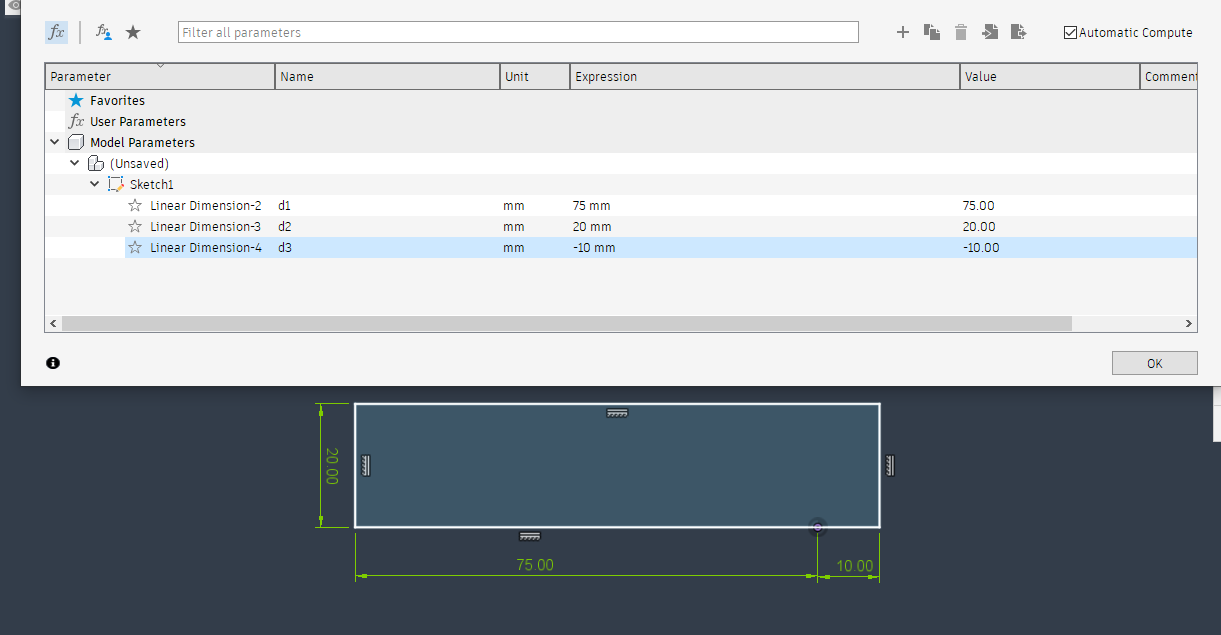Image resolution: width=1221 pixels, height=635 pixels.
Task: Click inside the Filter all parameters field
Action: (x=518, y=32)
